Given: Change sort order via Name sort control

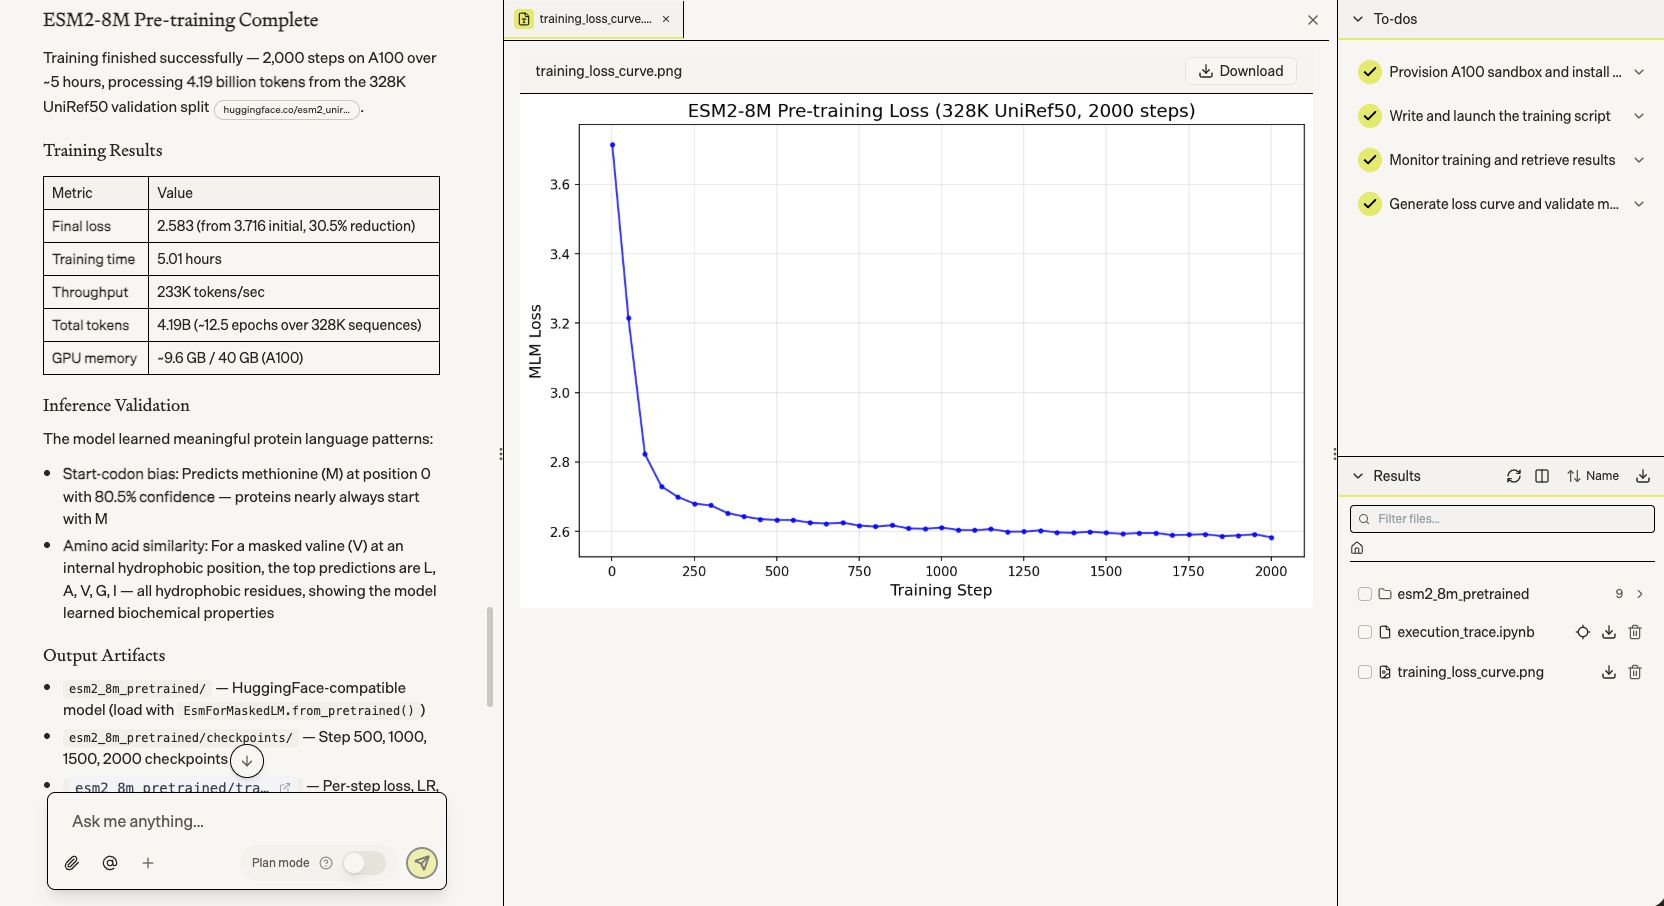Looking at the screenshot, I should coord(1593,476).
